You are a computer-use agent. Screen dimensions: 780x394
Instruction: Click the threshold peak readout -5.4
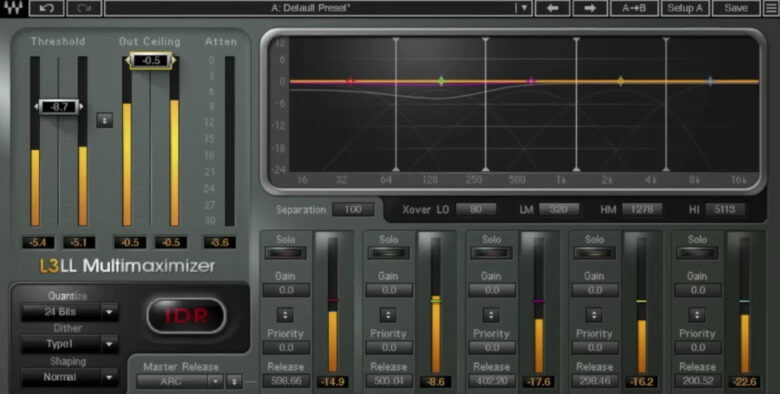38,242
